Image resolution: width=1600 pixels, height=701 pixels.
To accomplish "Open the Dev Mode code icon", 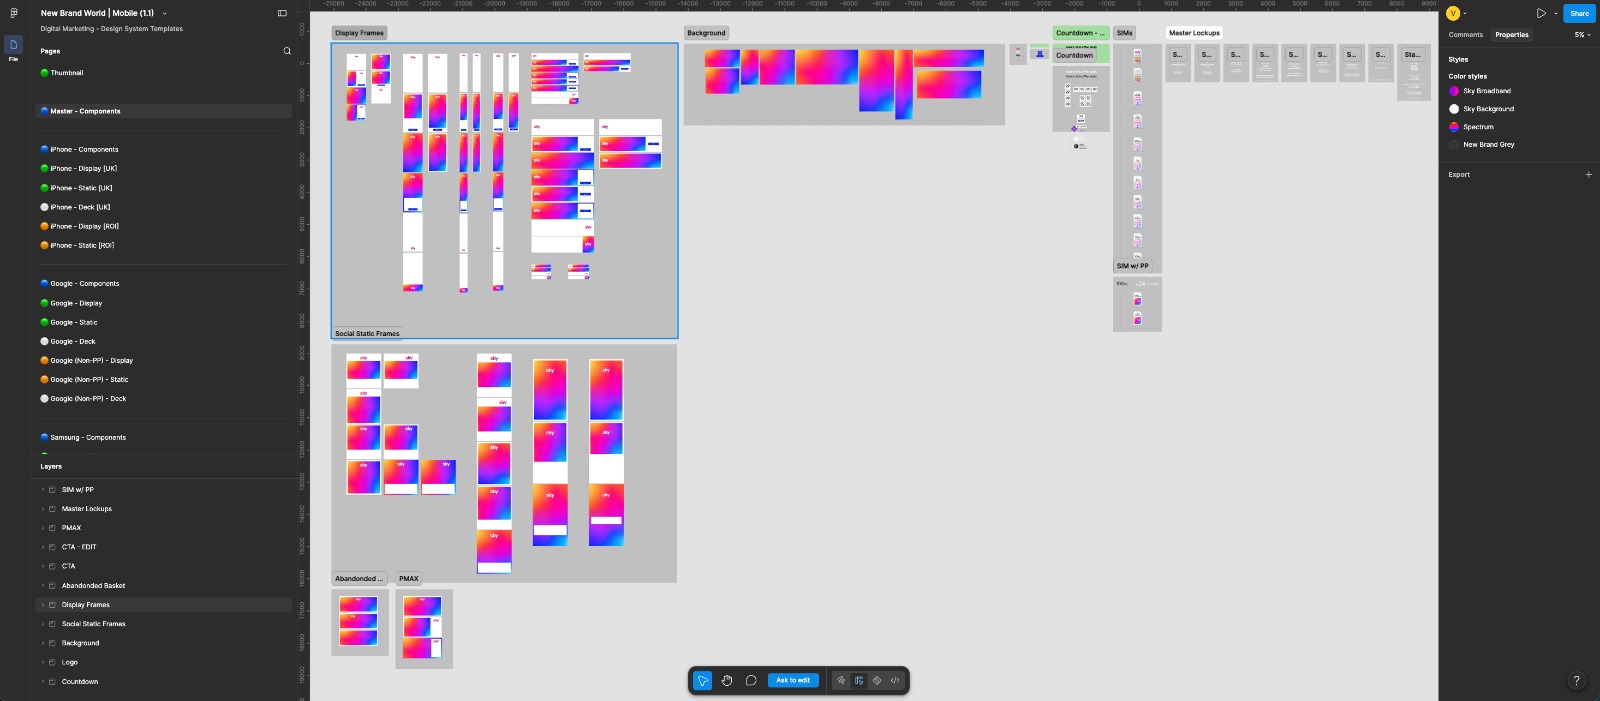I will coord(895,680).
